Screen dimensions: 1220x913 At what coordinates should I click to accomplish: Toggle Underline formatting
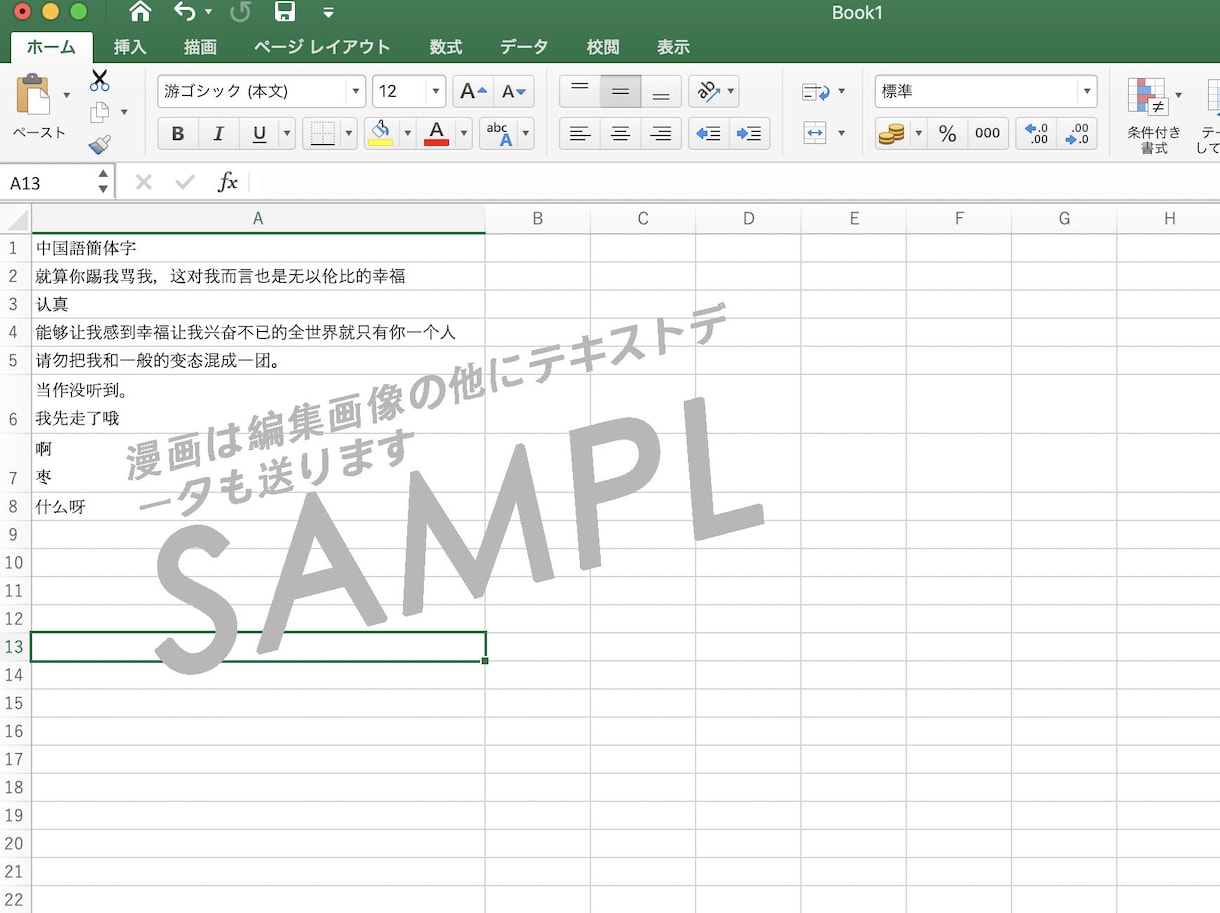point(259,133)
